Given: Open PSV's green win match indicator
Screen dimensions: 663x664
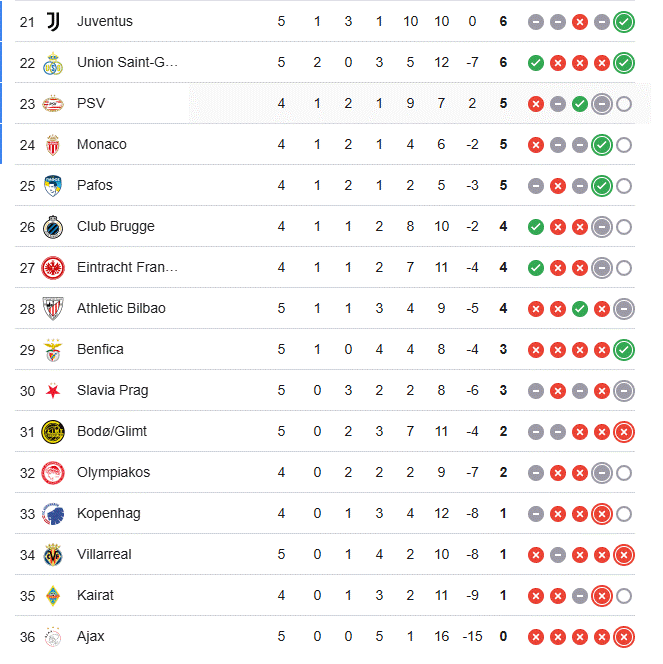Looking at the screenshot, I should [x=580, y=103].
